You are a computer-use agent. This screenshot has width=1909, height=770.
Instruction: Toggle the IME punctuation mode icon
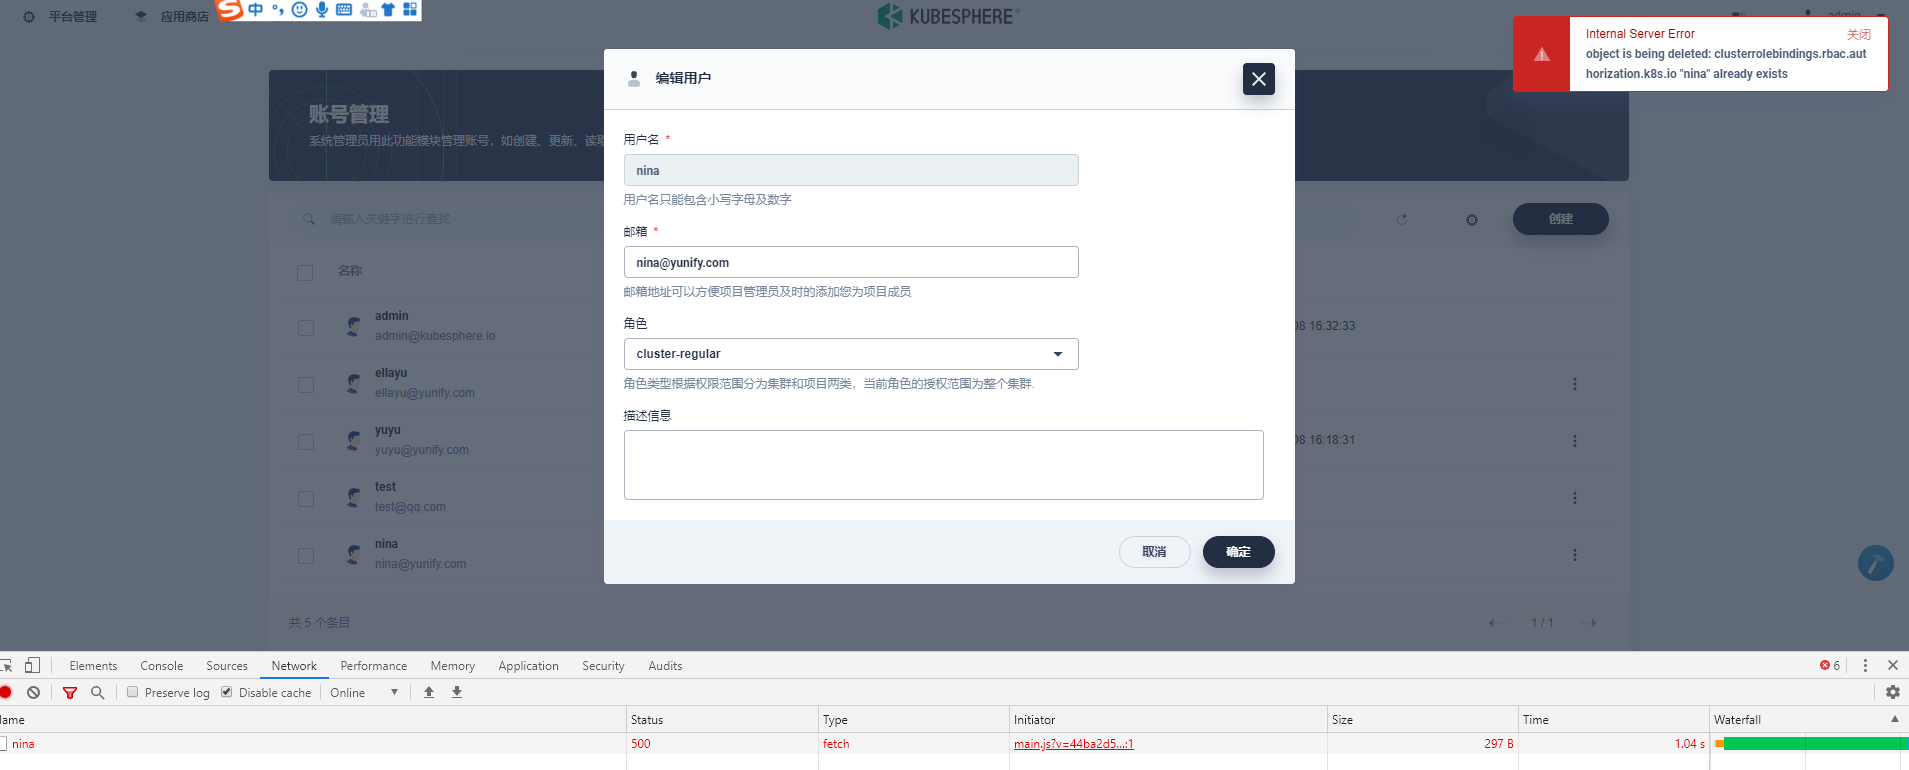[x=278, y=10]
